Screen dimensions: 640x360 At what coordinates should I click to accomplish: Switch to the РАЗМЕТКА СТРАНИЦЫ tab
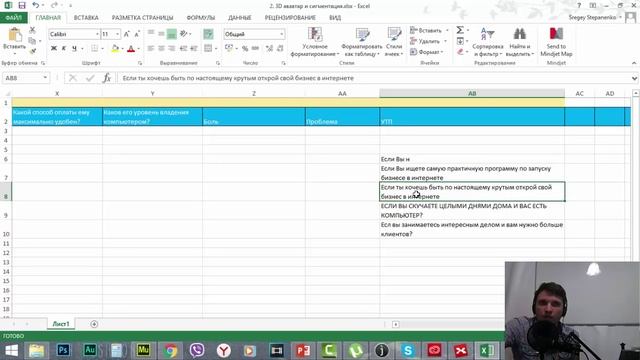coord(142,18)
